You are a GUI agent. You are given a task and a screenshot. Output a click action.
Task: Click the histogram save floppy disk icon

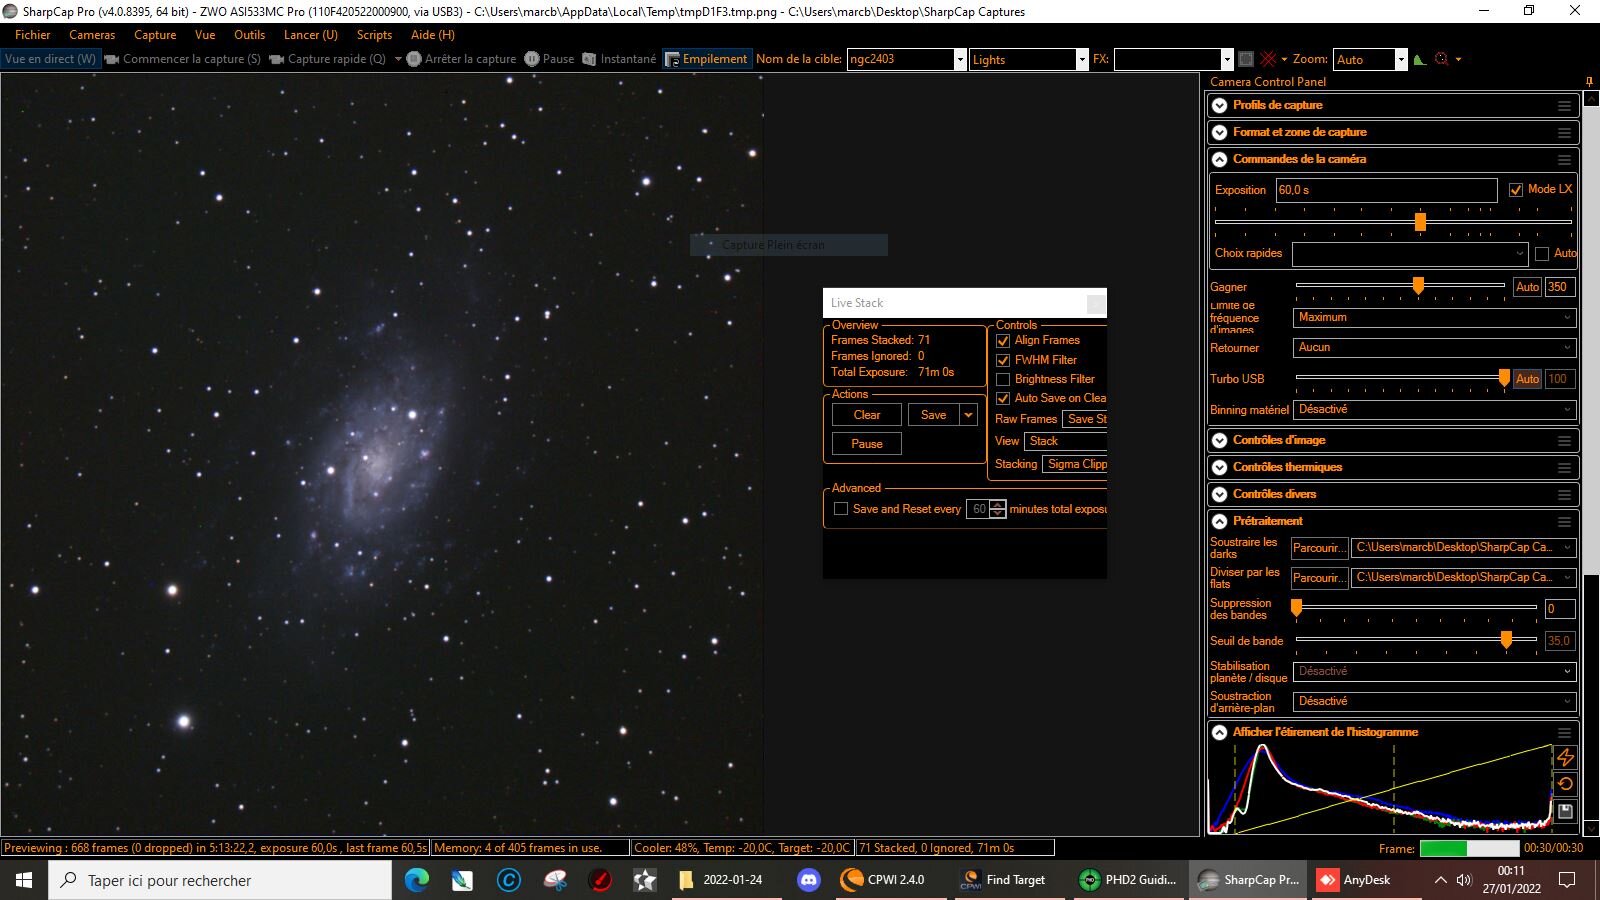tap(1566, 811)
